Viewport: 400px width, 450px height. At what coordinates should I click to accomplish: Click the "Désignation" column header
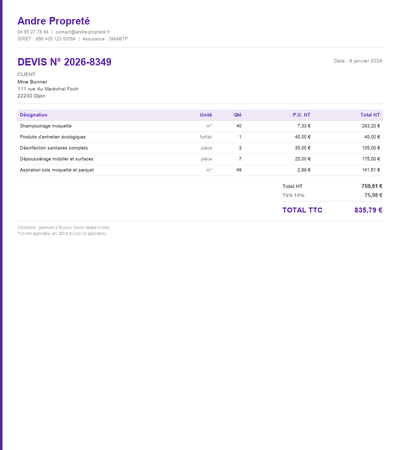point(33,115)
